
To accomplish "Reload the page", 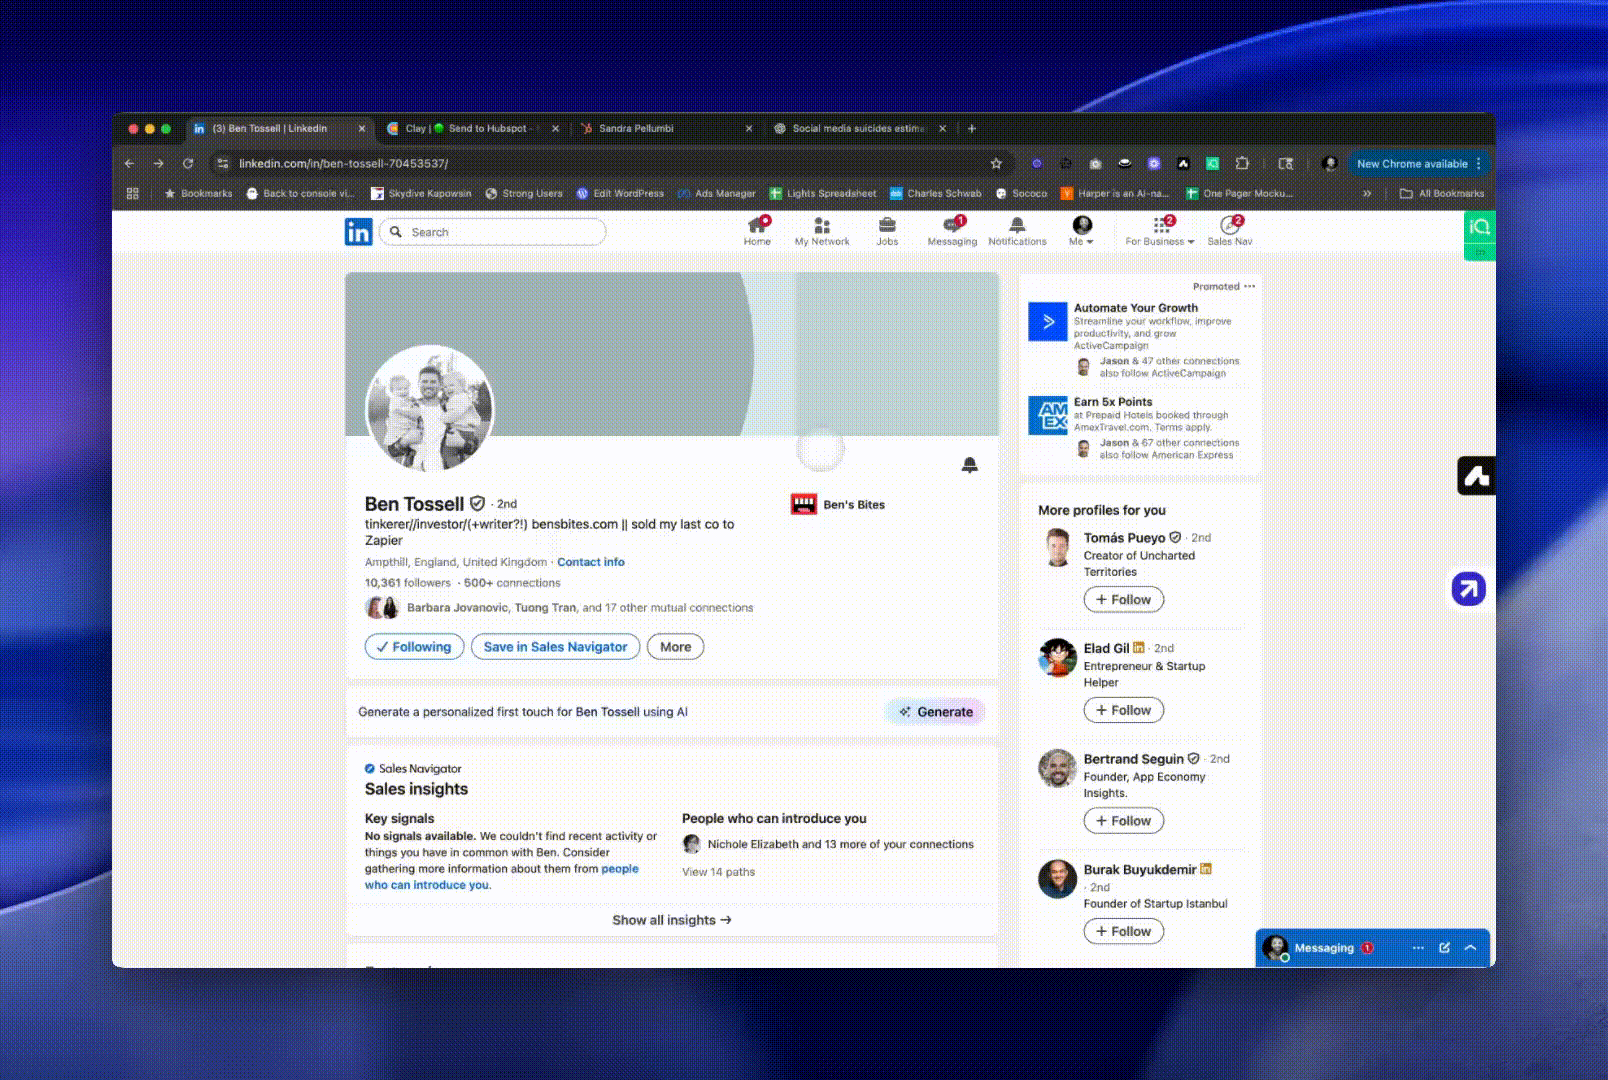I will click(188, 163).
